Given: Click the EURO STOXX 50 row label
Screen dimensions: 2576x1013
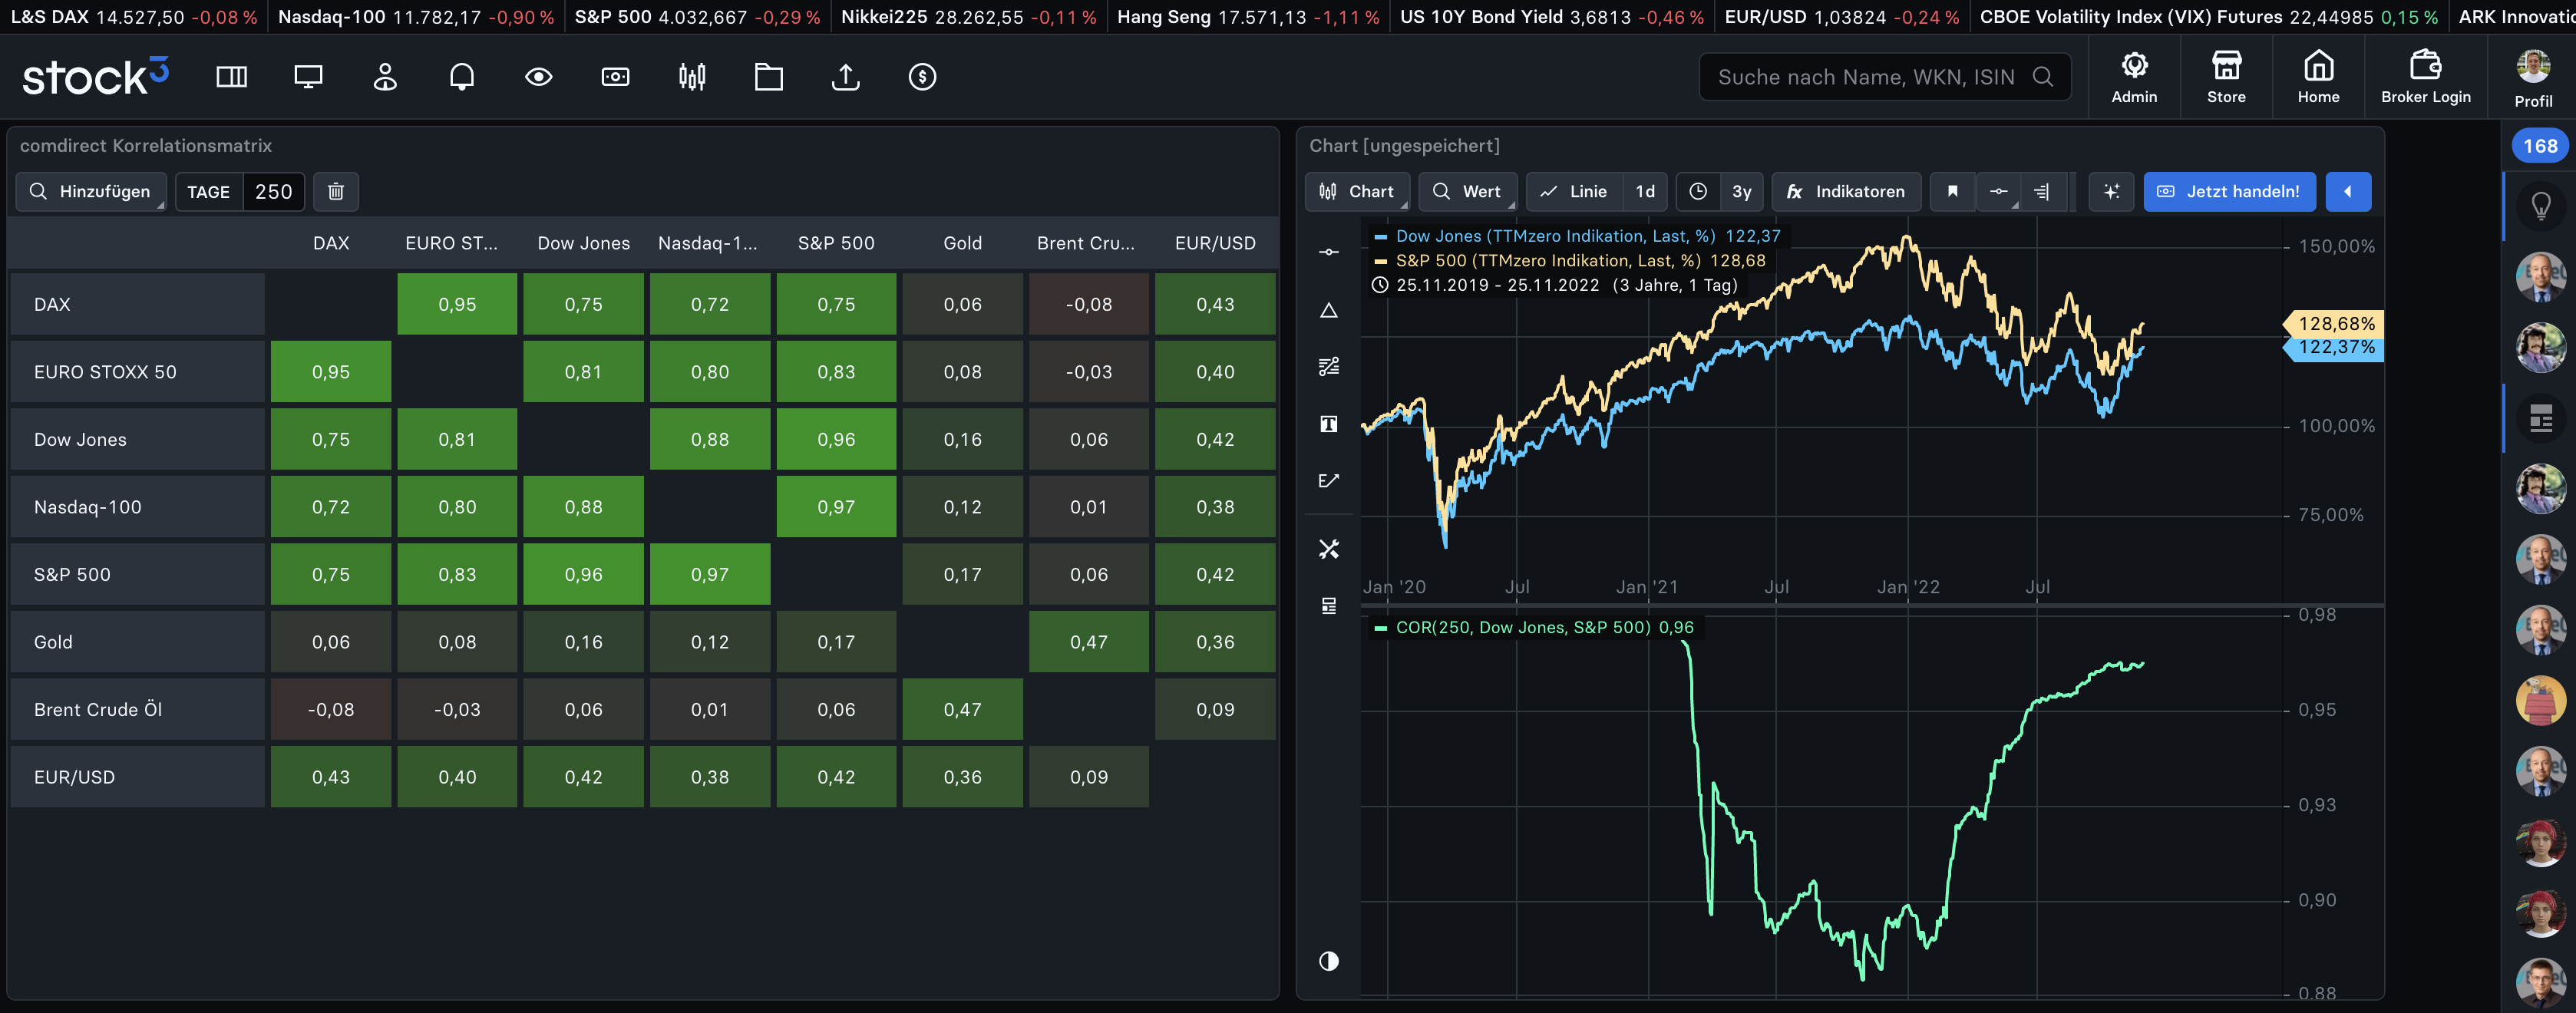Looking at the screenshot, I should point(137,372).
